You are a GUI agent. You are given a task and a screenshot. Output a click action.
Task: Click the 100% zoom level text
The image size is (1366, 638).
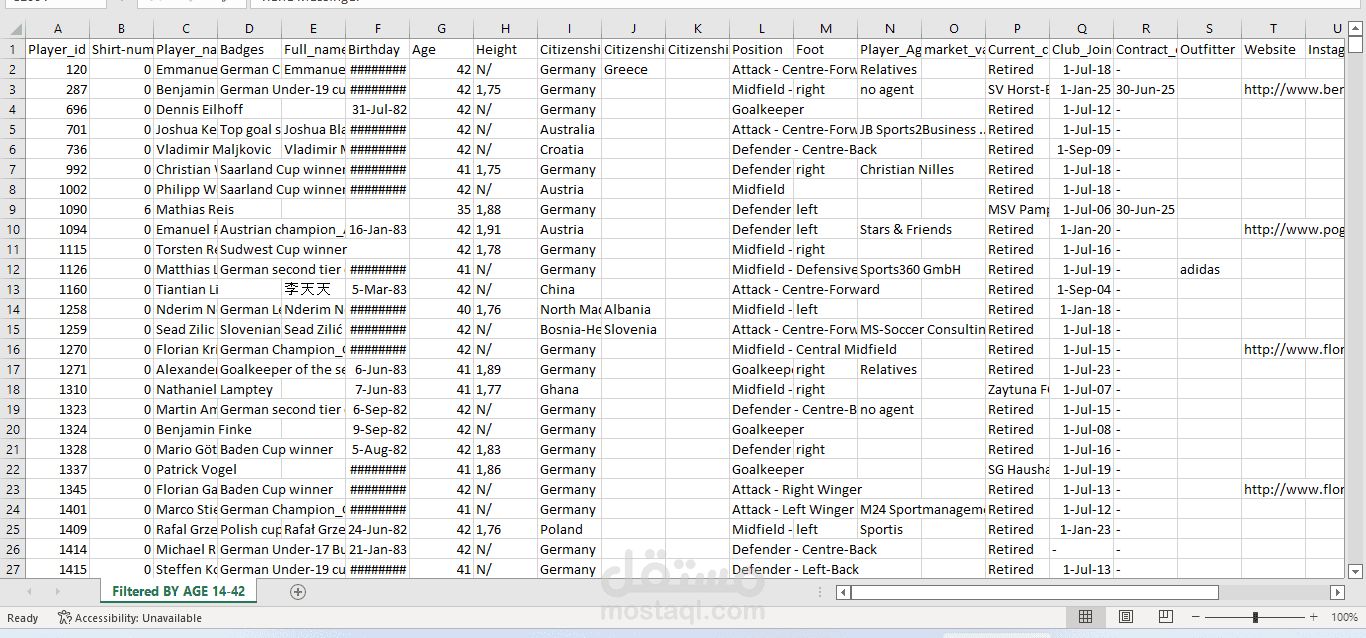pos(1344,617)
